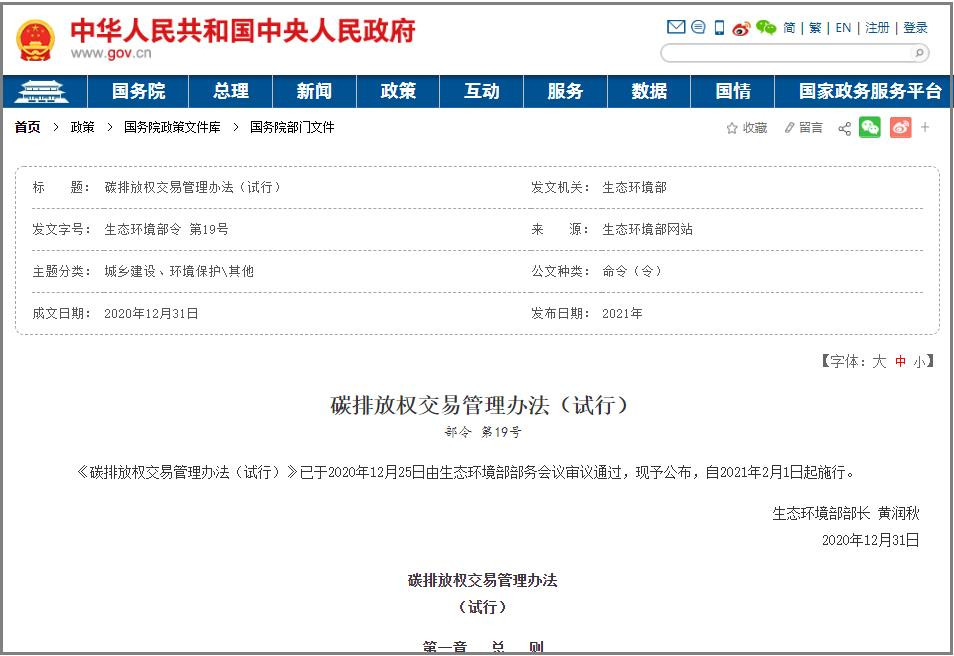This screenshot has width=954, height=656.
Task: Share via green WeChat button
Action: (869, 127)
